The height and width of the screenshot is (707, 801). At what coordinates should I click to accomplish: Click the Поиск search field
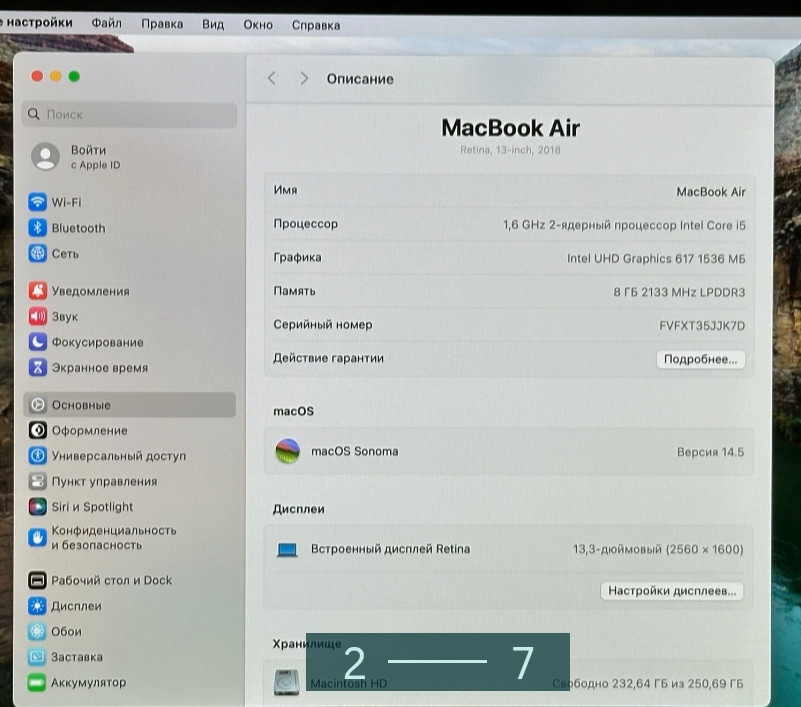point(128,114)
